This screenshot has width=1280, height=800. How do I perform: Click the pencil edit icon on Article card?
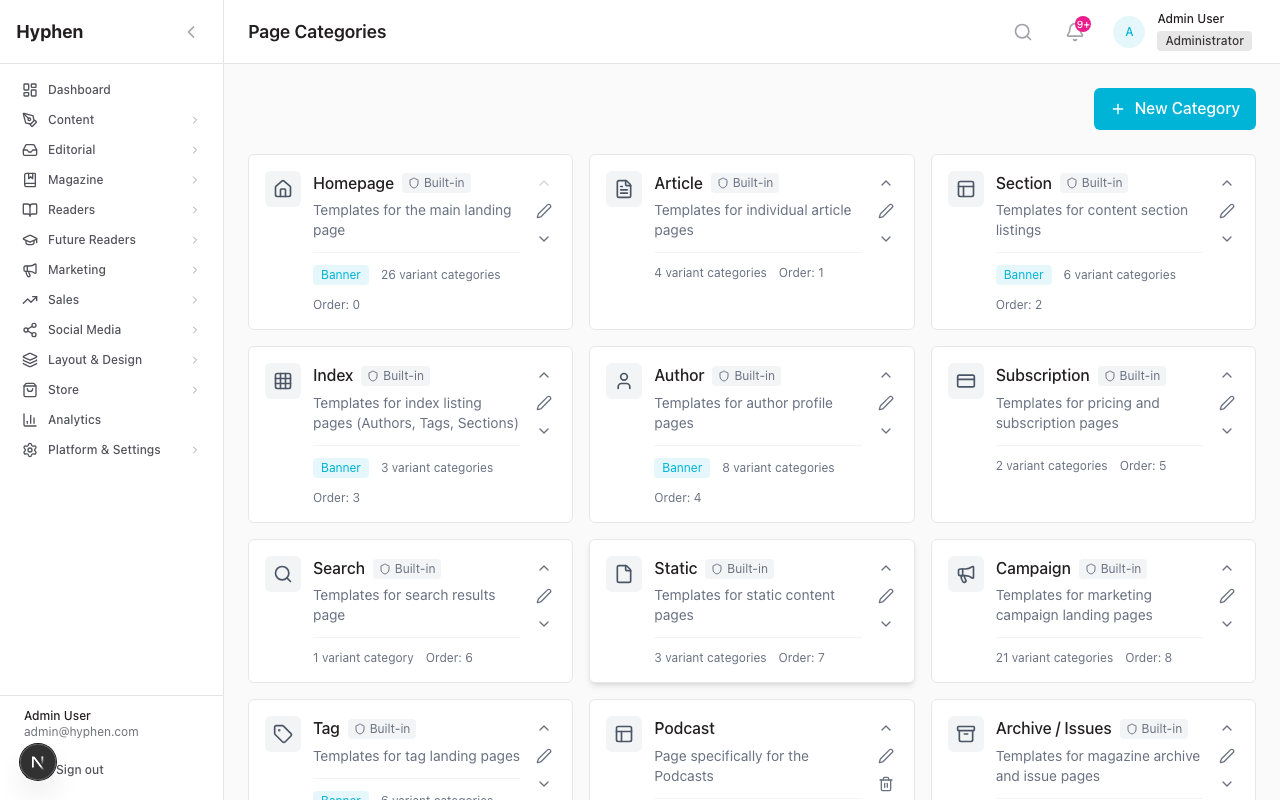tap(886, 210)
